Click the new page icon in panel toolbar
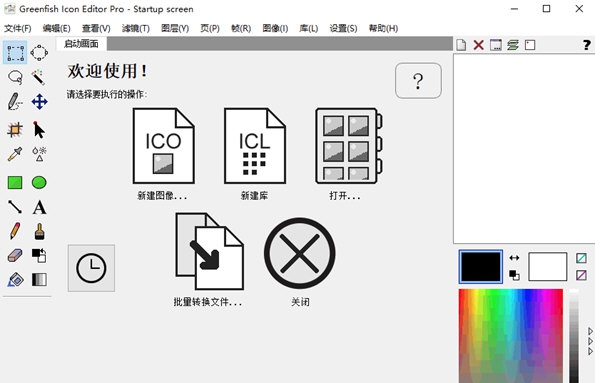603x383 pixels. 461,45
